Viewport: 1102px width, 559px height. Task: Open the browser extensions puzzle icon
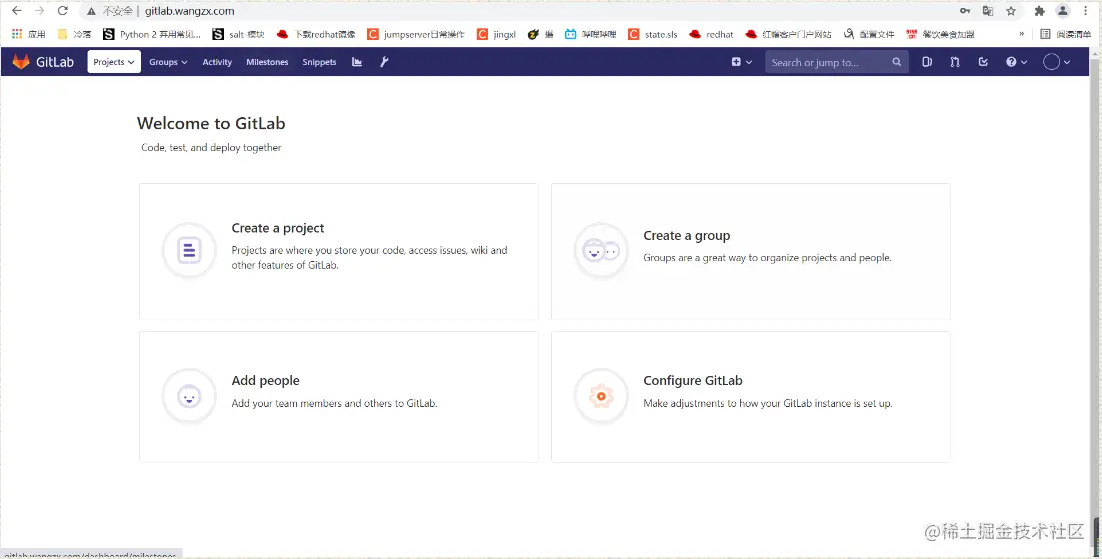[1039, 11]
